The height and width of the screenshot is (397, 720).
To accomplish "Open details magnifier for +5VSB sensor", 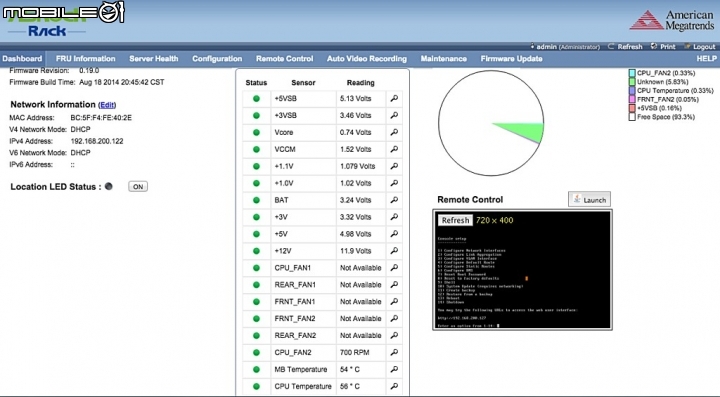I will tap(394, 98).
